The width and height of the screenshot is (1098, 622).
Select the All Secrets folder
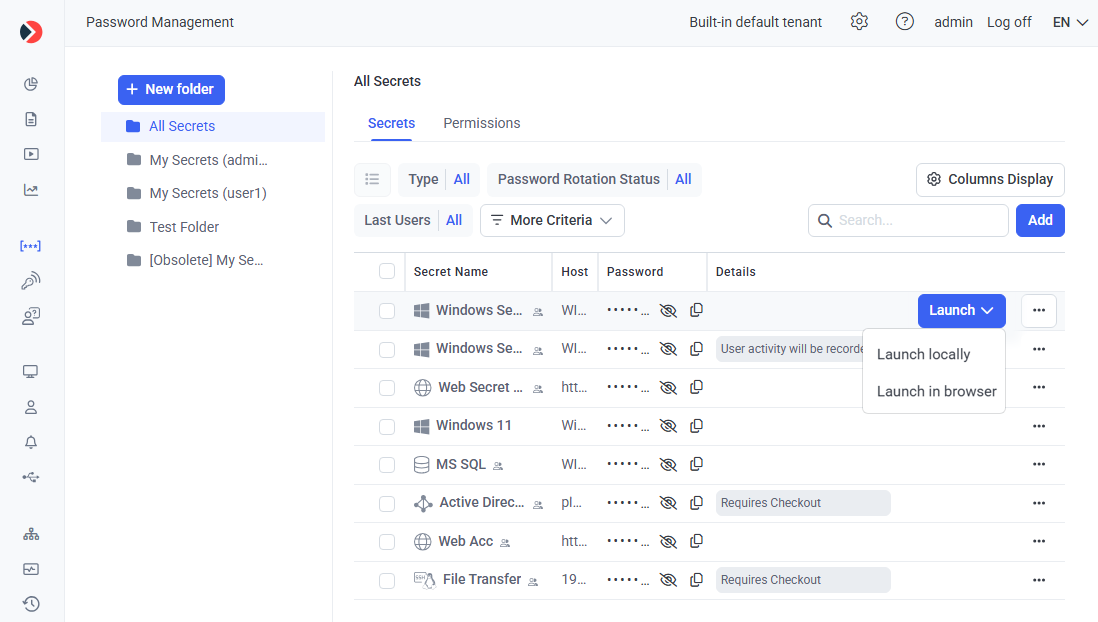point(213,126)
